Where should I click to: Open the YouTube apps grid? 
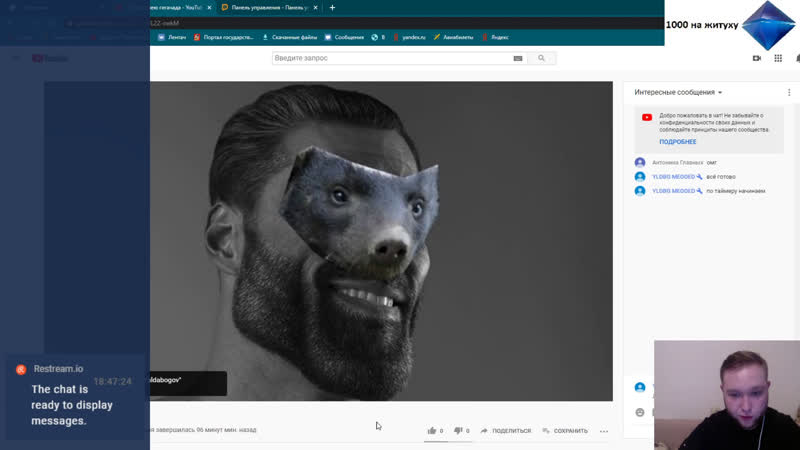(x=778, y=58)
